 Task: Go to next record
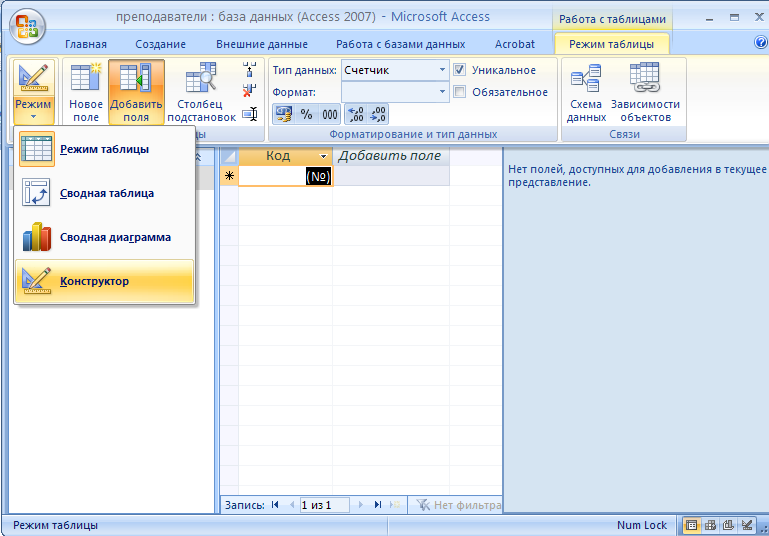click(x=361, y=505)
